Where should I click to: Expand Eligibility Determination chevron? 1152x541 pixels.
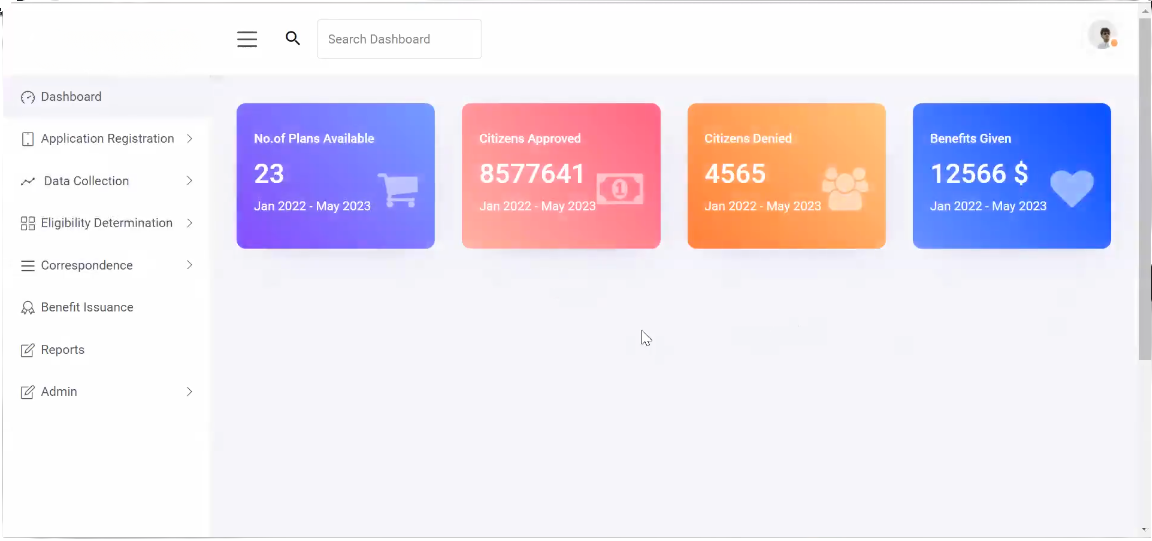[x=189, y=223]
